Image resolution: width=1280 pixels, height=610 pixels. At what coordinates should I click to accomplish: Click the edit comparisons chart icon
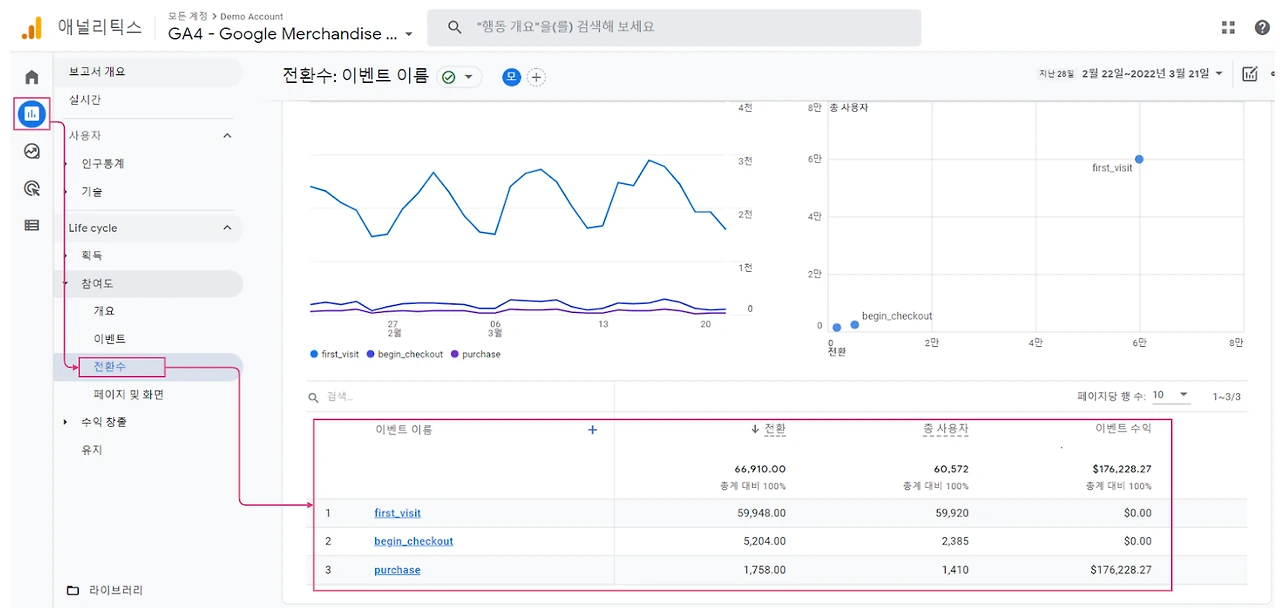1250,74
